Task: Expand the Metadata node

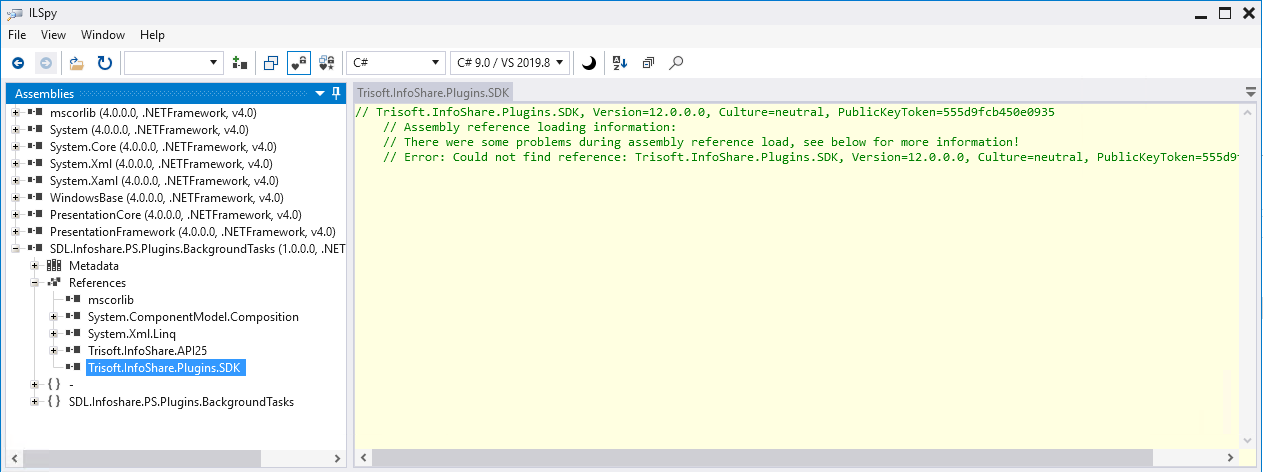Action: tap(35, 265)
